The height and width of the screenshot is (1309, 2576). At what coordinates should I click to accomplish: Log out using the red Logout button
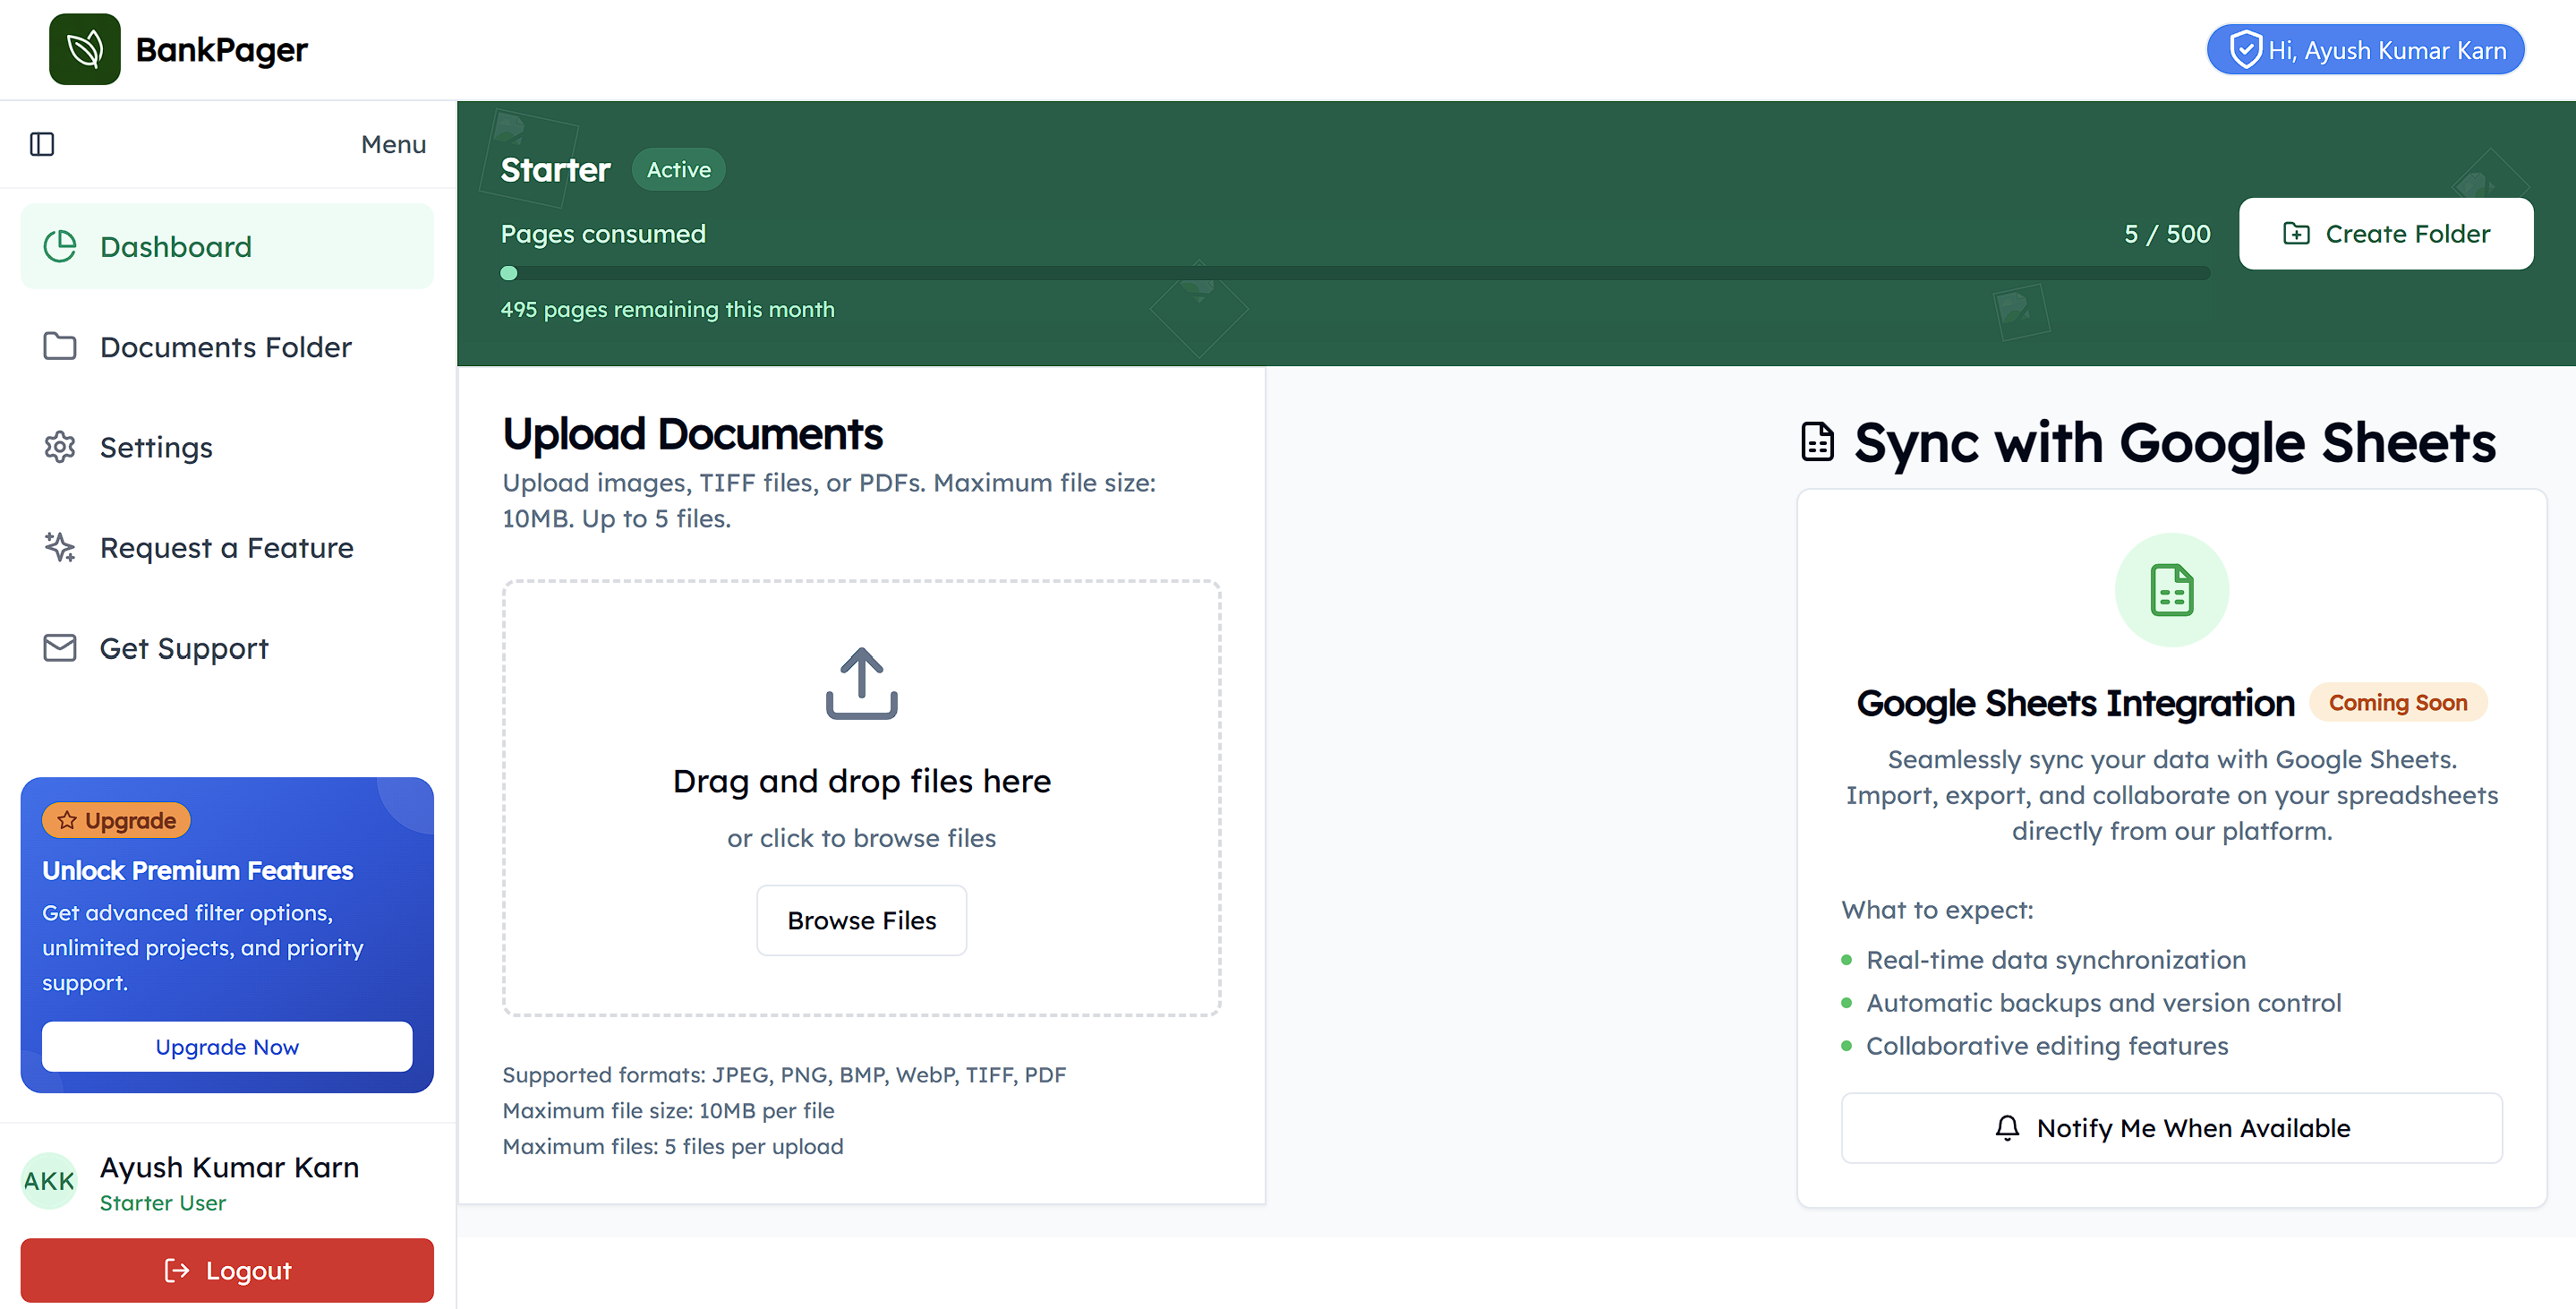227,1270
